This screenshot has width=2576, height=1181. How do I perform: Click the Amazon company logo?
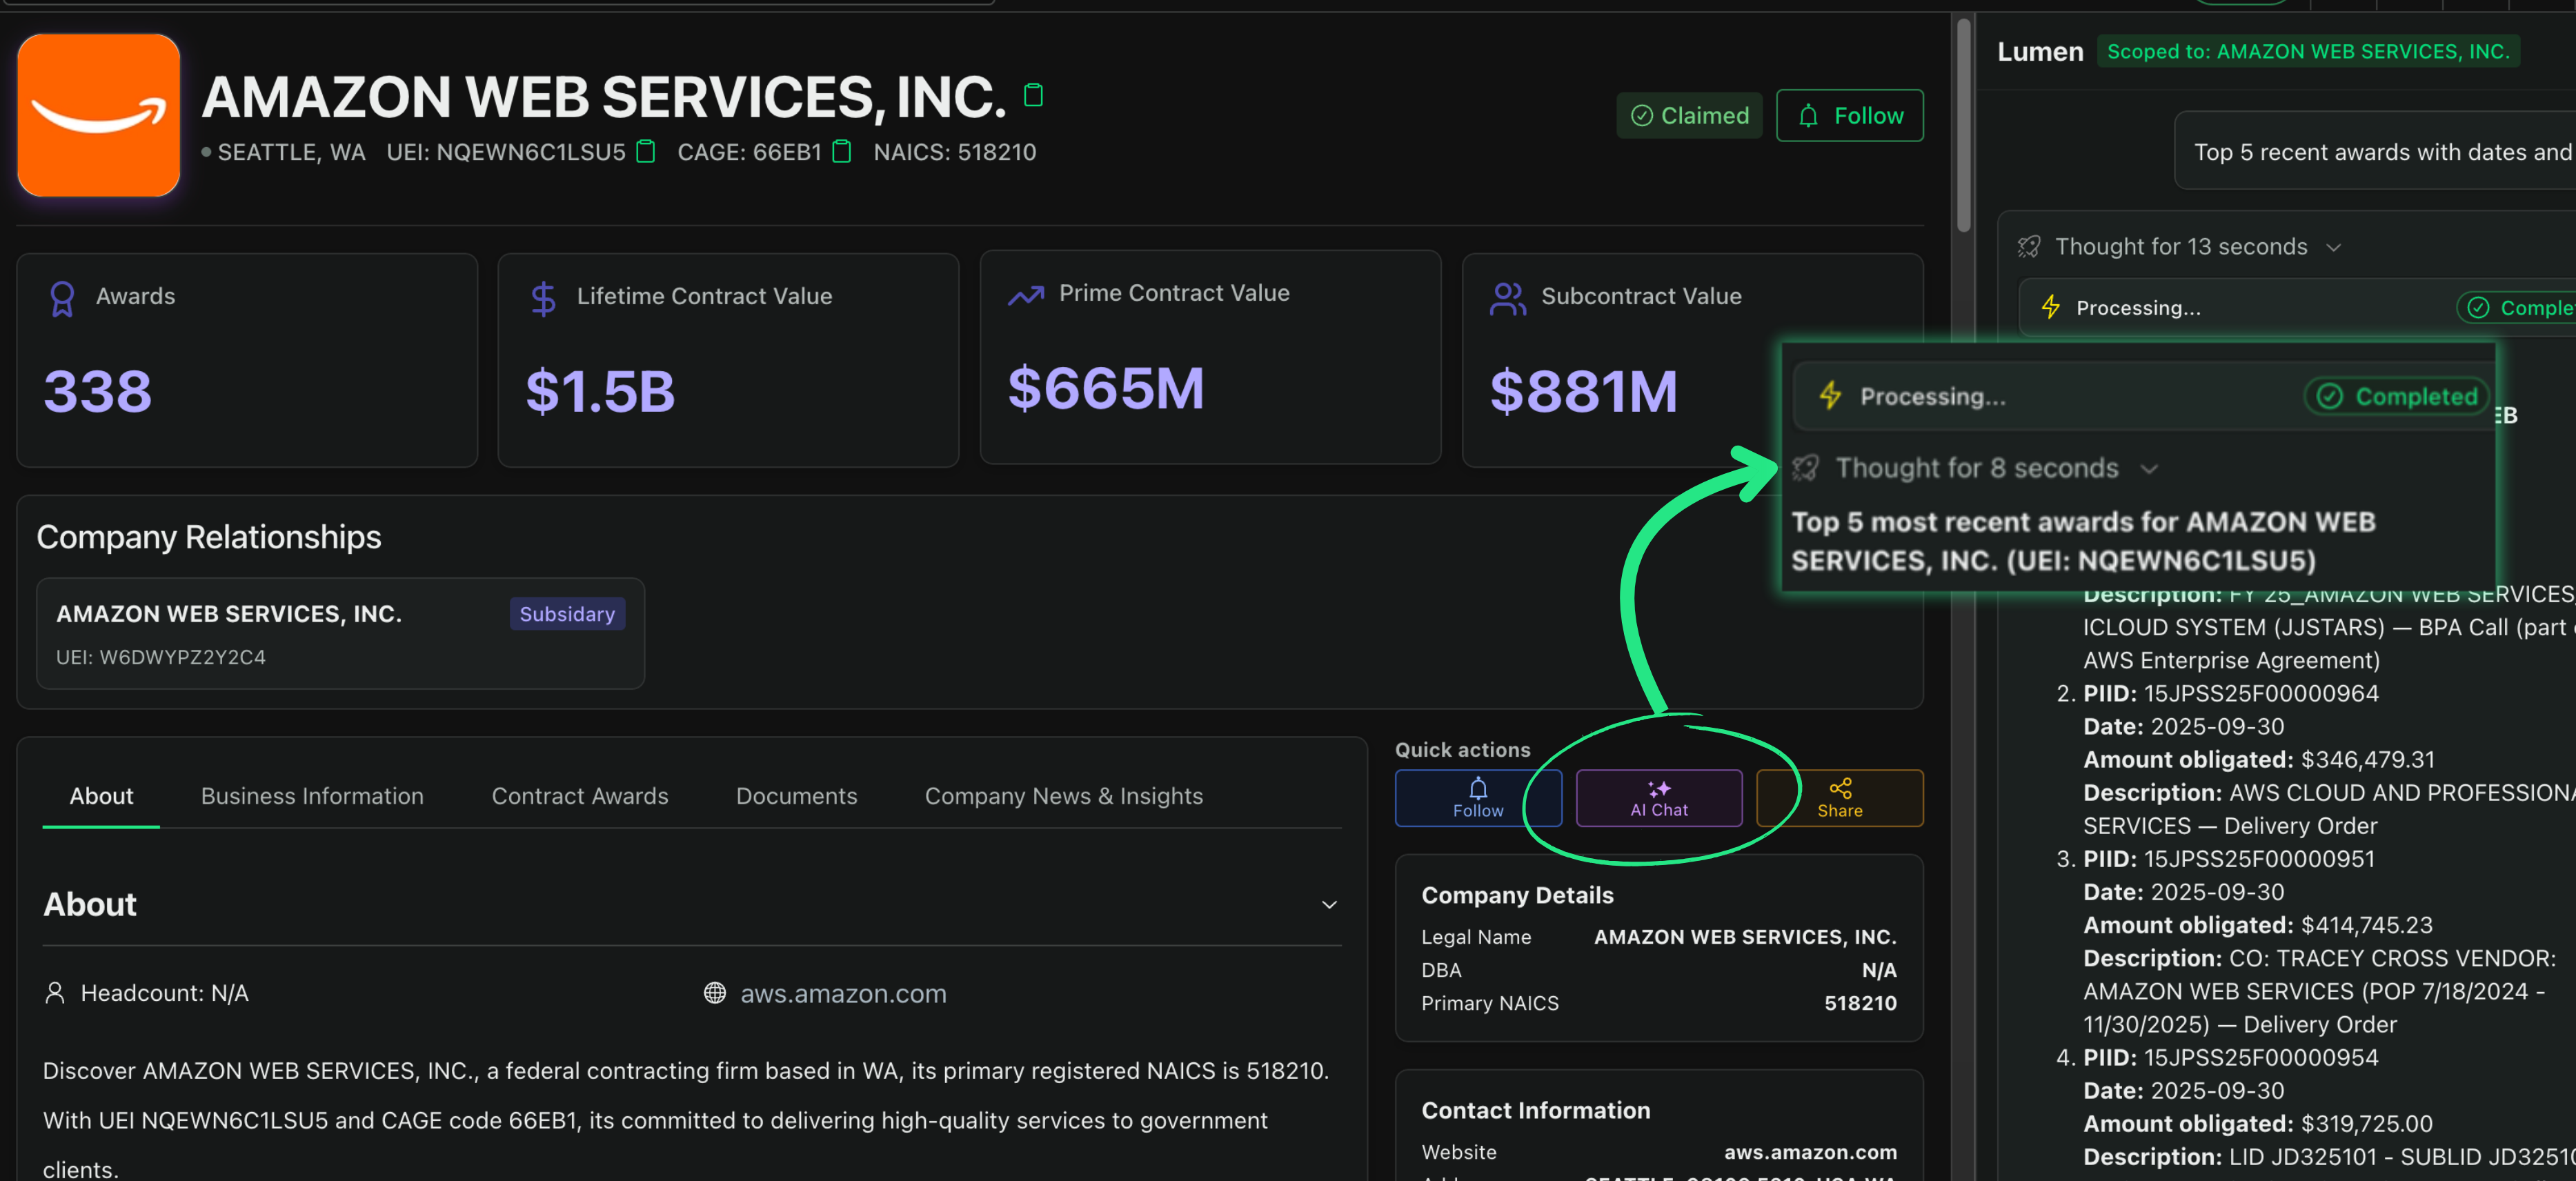[98, 115]
